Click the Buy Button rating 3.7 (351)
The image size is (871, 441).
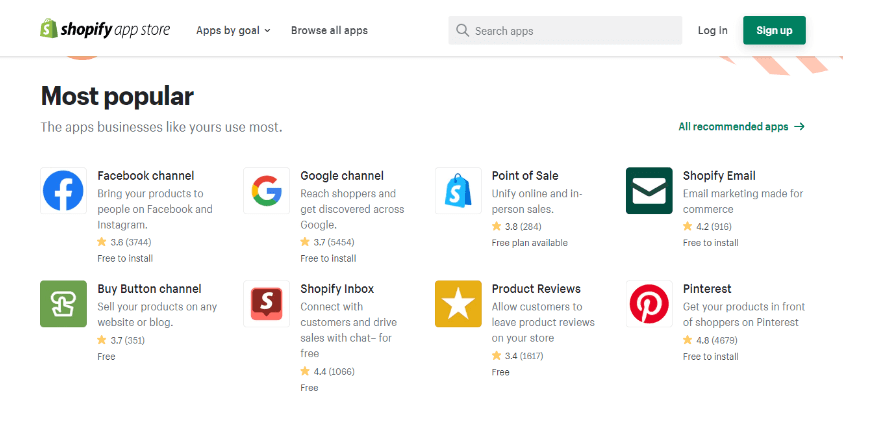(128, 340)
